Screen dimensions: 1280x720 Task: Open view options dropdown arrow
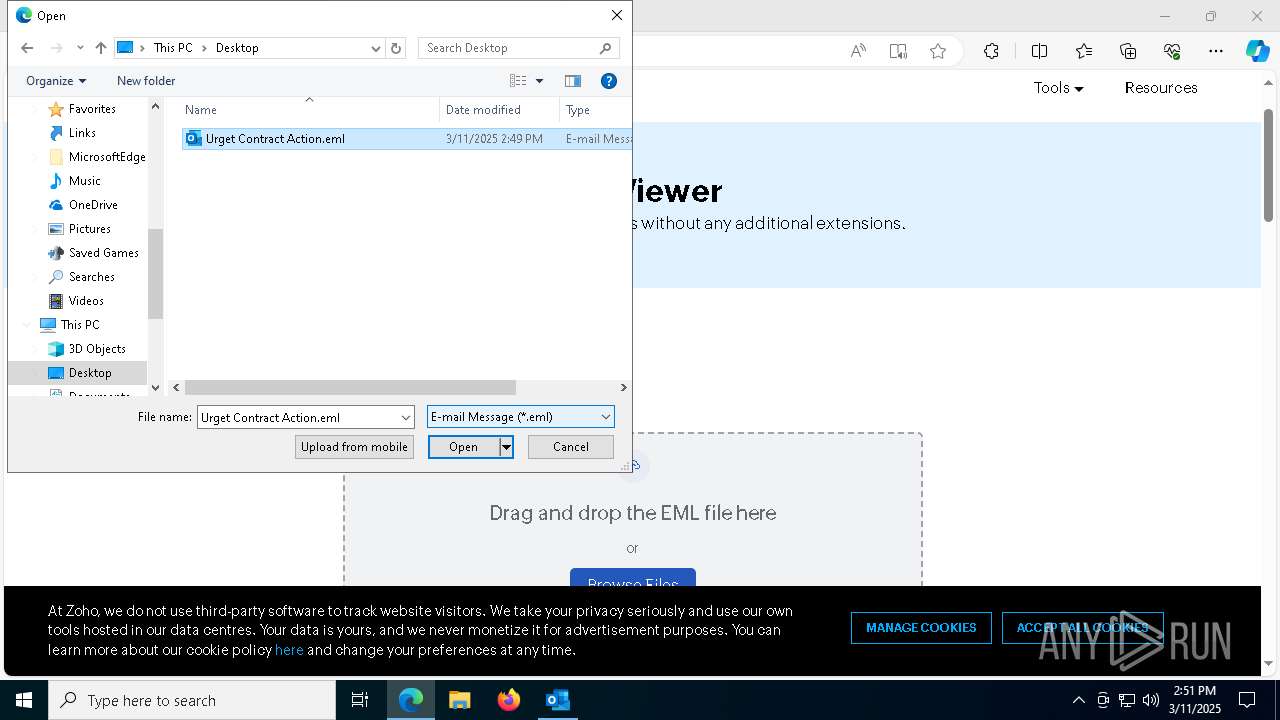(x=540, y=81)
